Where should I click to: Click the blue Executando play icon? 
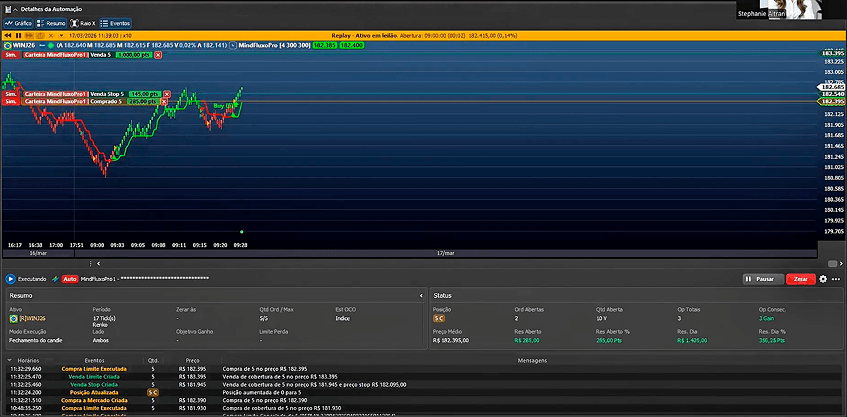click(10, 279)
